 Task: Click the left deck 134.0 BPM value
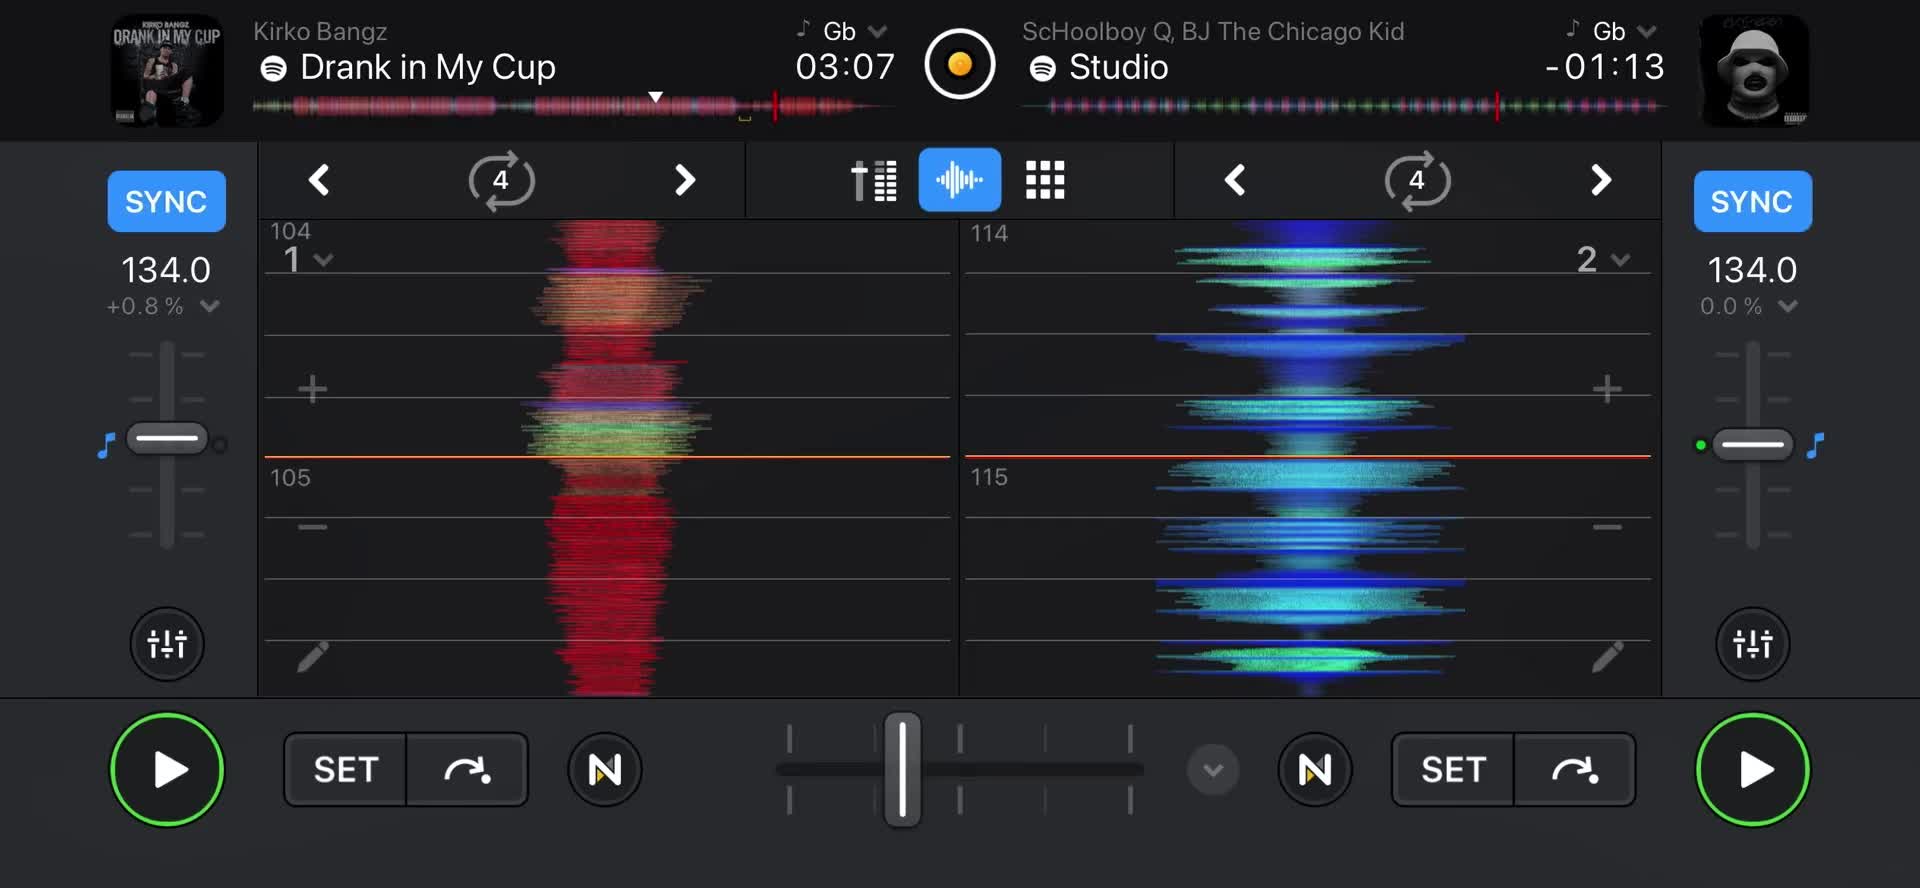[166, 270]
